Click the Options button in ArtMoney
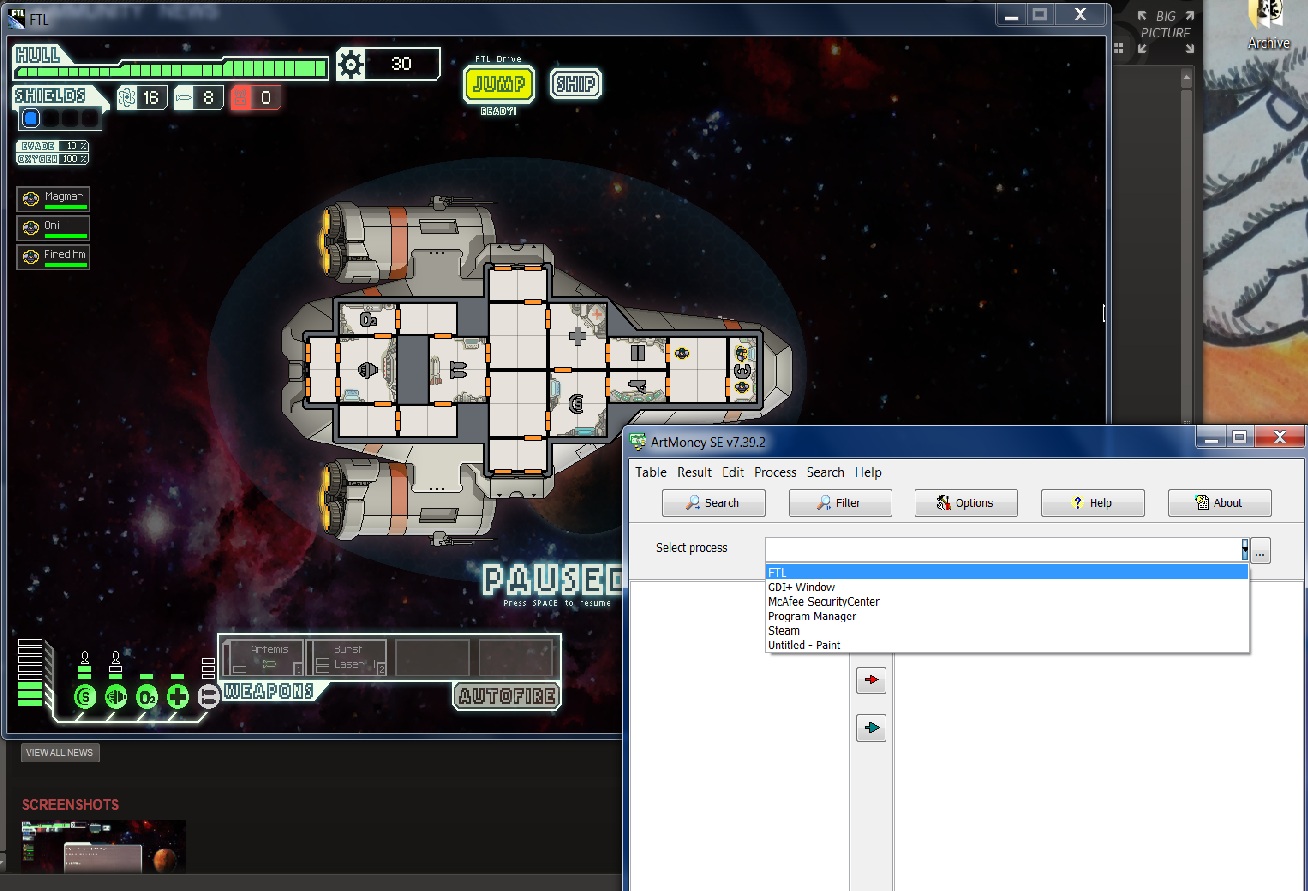Image resolution: width=1308 pixels, height=891 pixels. pos(966,503)
